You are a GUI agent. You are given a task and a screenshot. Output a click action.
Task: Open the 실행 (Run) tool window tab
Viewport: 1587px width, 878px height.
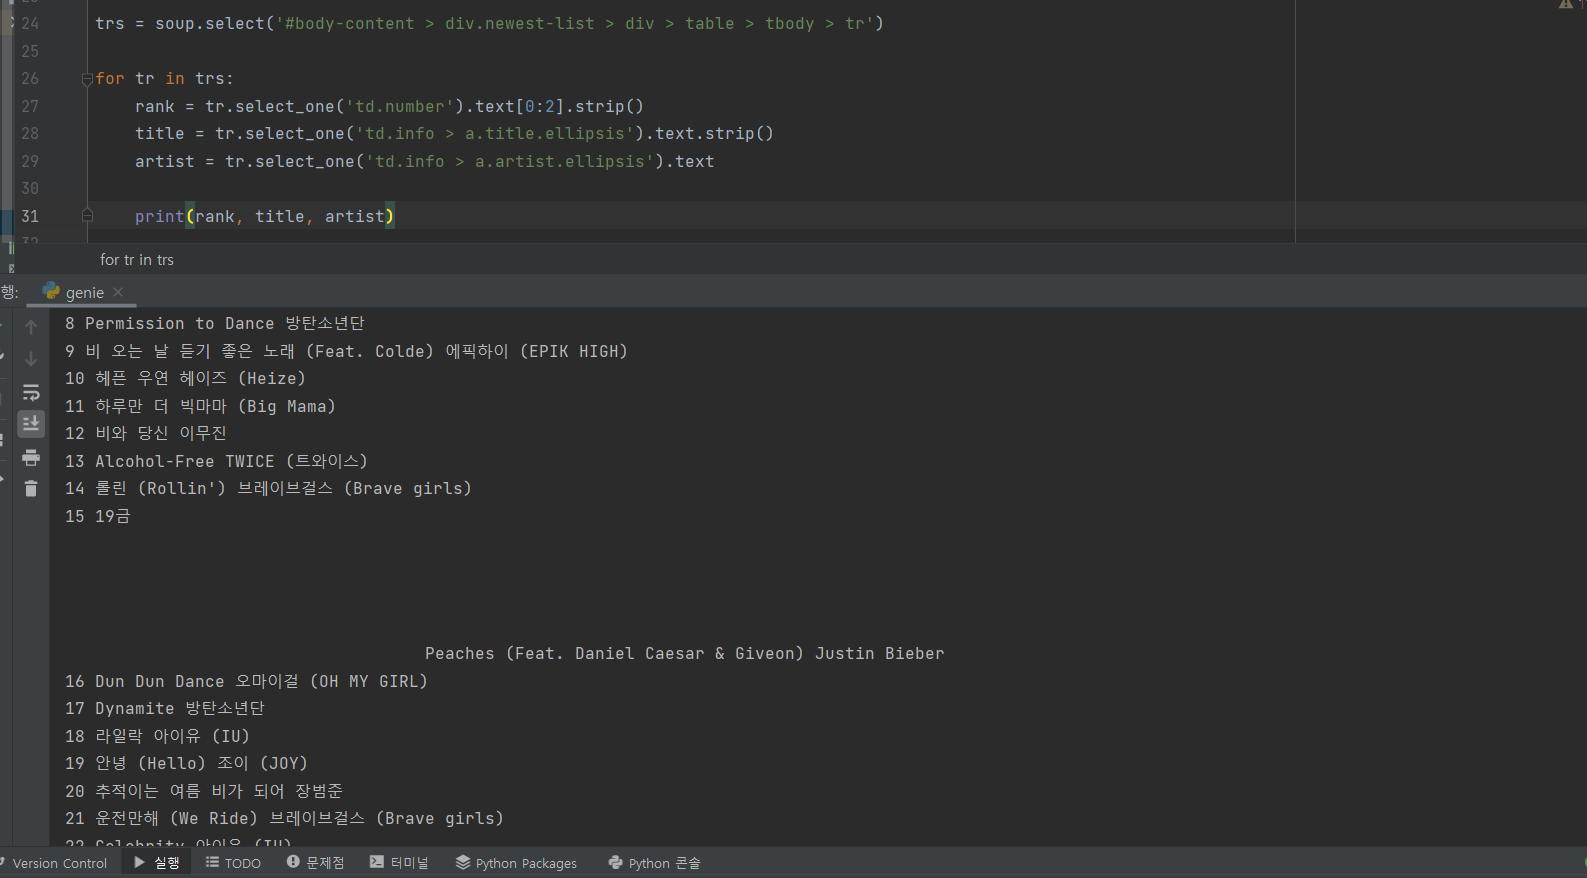[x=157, y=863]
